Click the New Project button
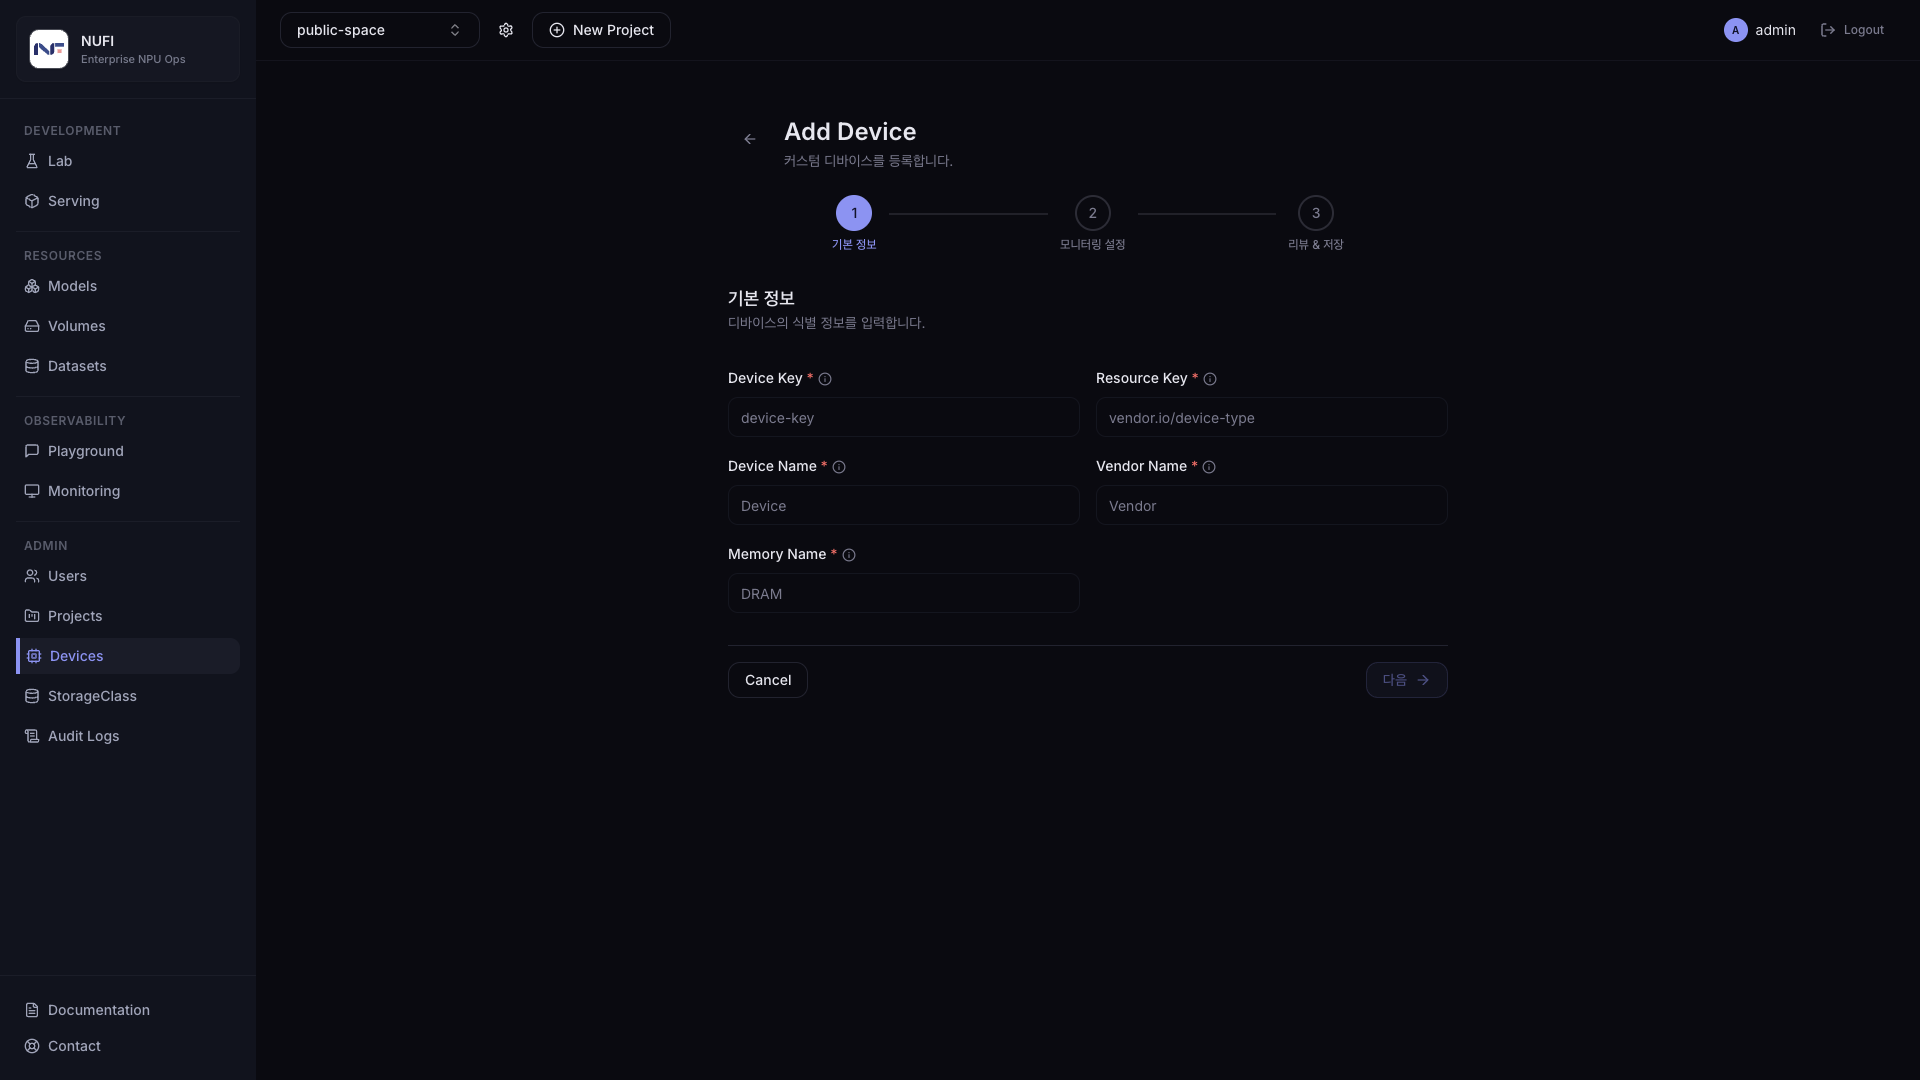 601,30
